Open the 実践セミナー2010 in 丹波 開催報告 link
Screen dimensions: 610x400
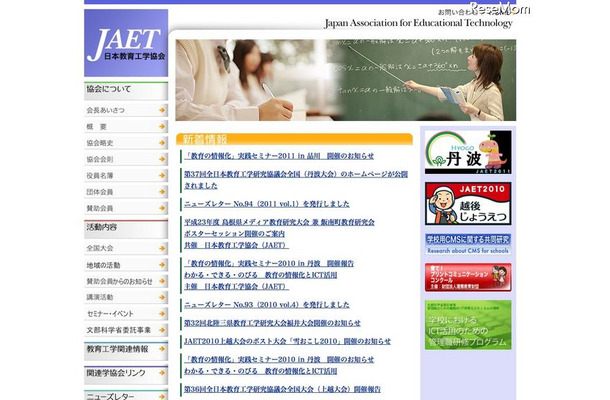269,263
